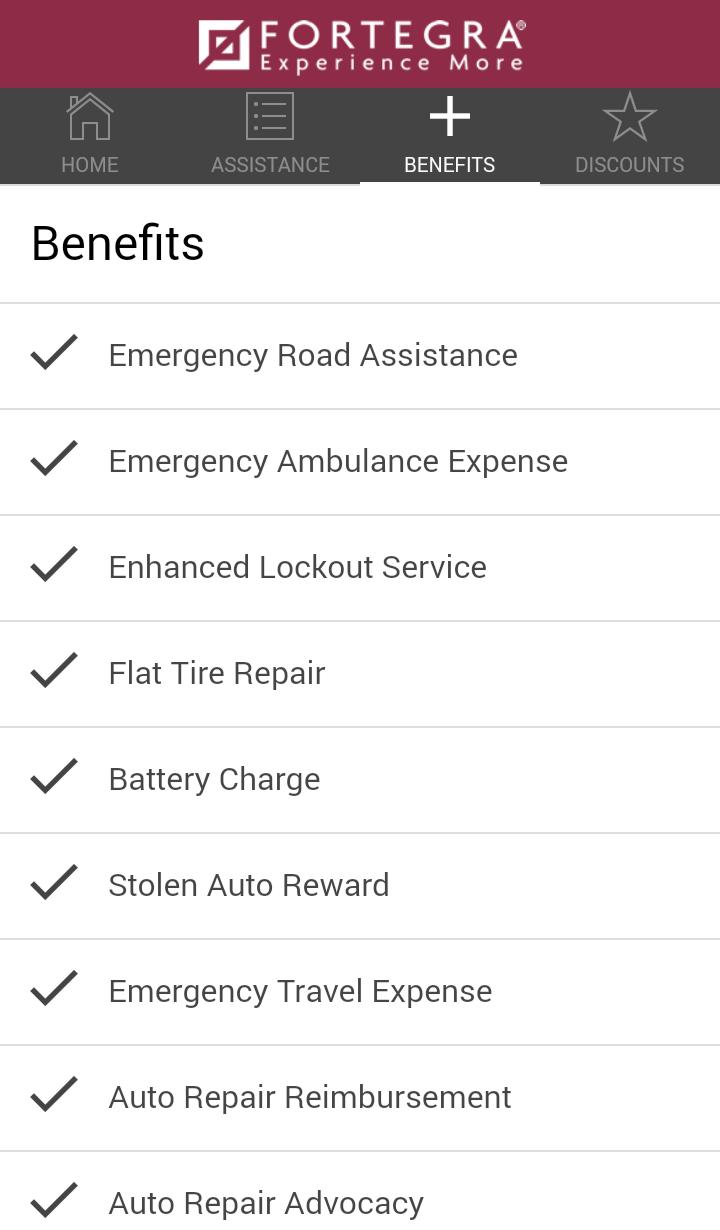Switch to the ASSISTANCE tab label
The image size is (720, 1230).
click(270, 165)
